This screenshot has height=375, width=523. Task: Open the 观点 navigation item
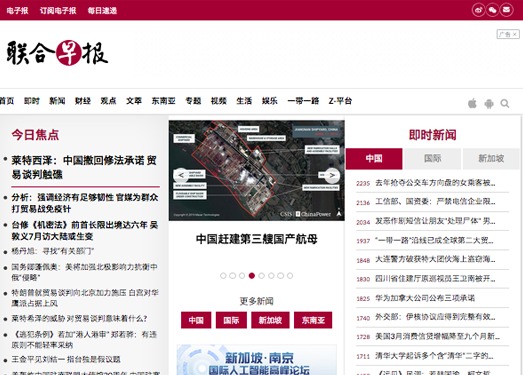[108, 101]
